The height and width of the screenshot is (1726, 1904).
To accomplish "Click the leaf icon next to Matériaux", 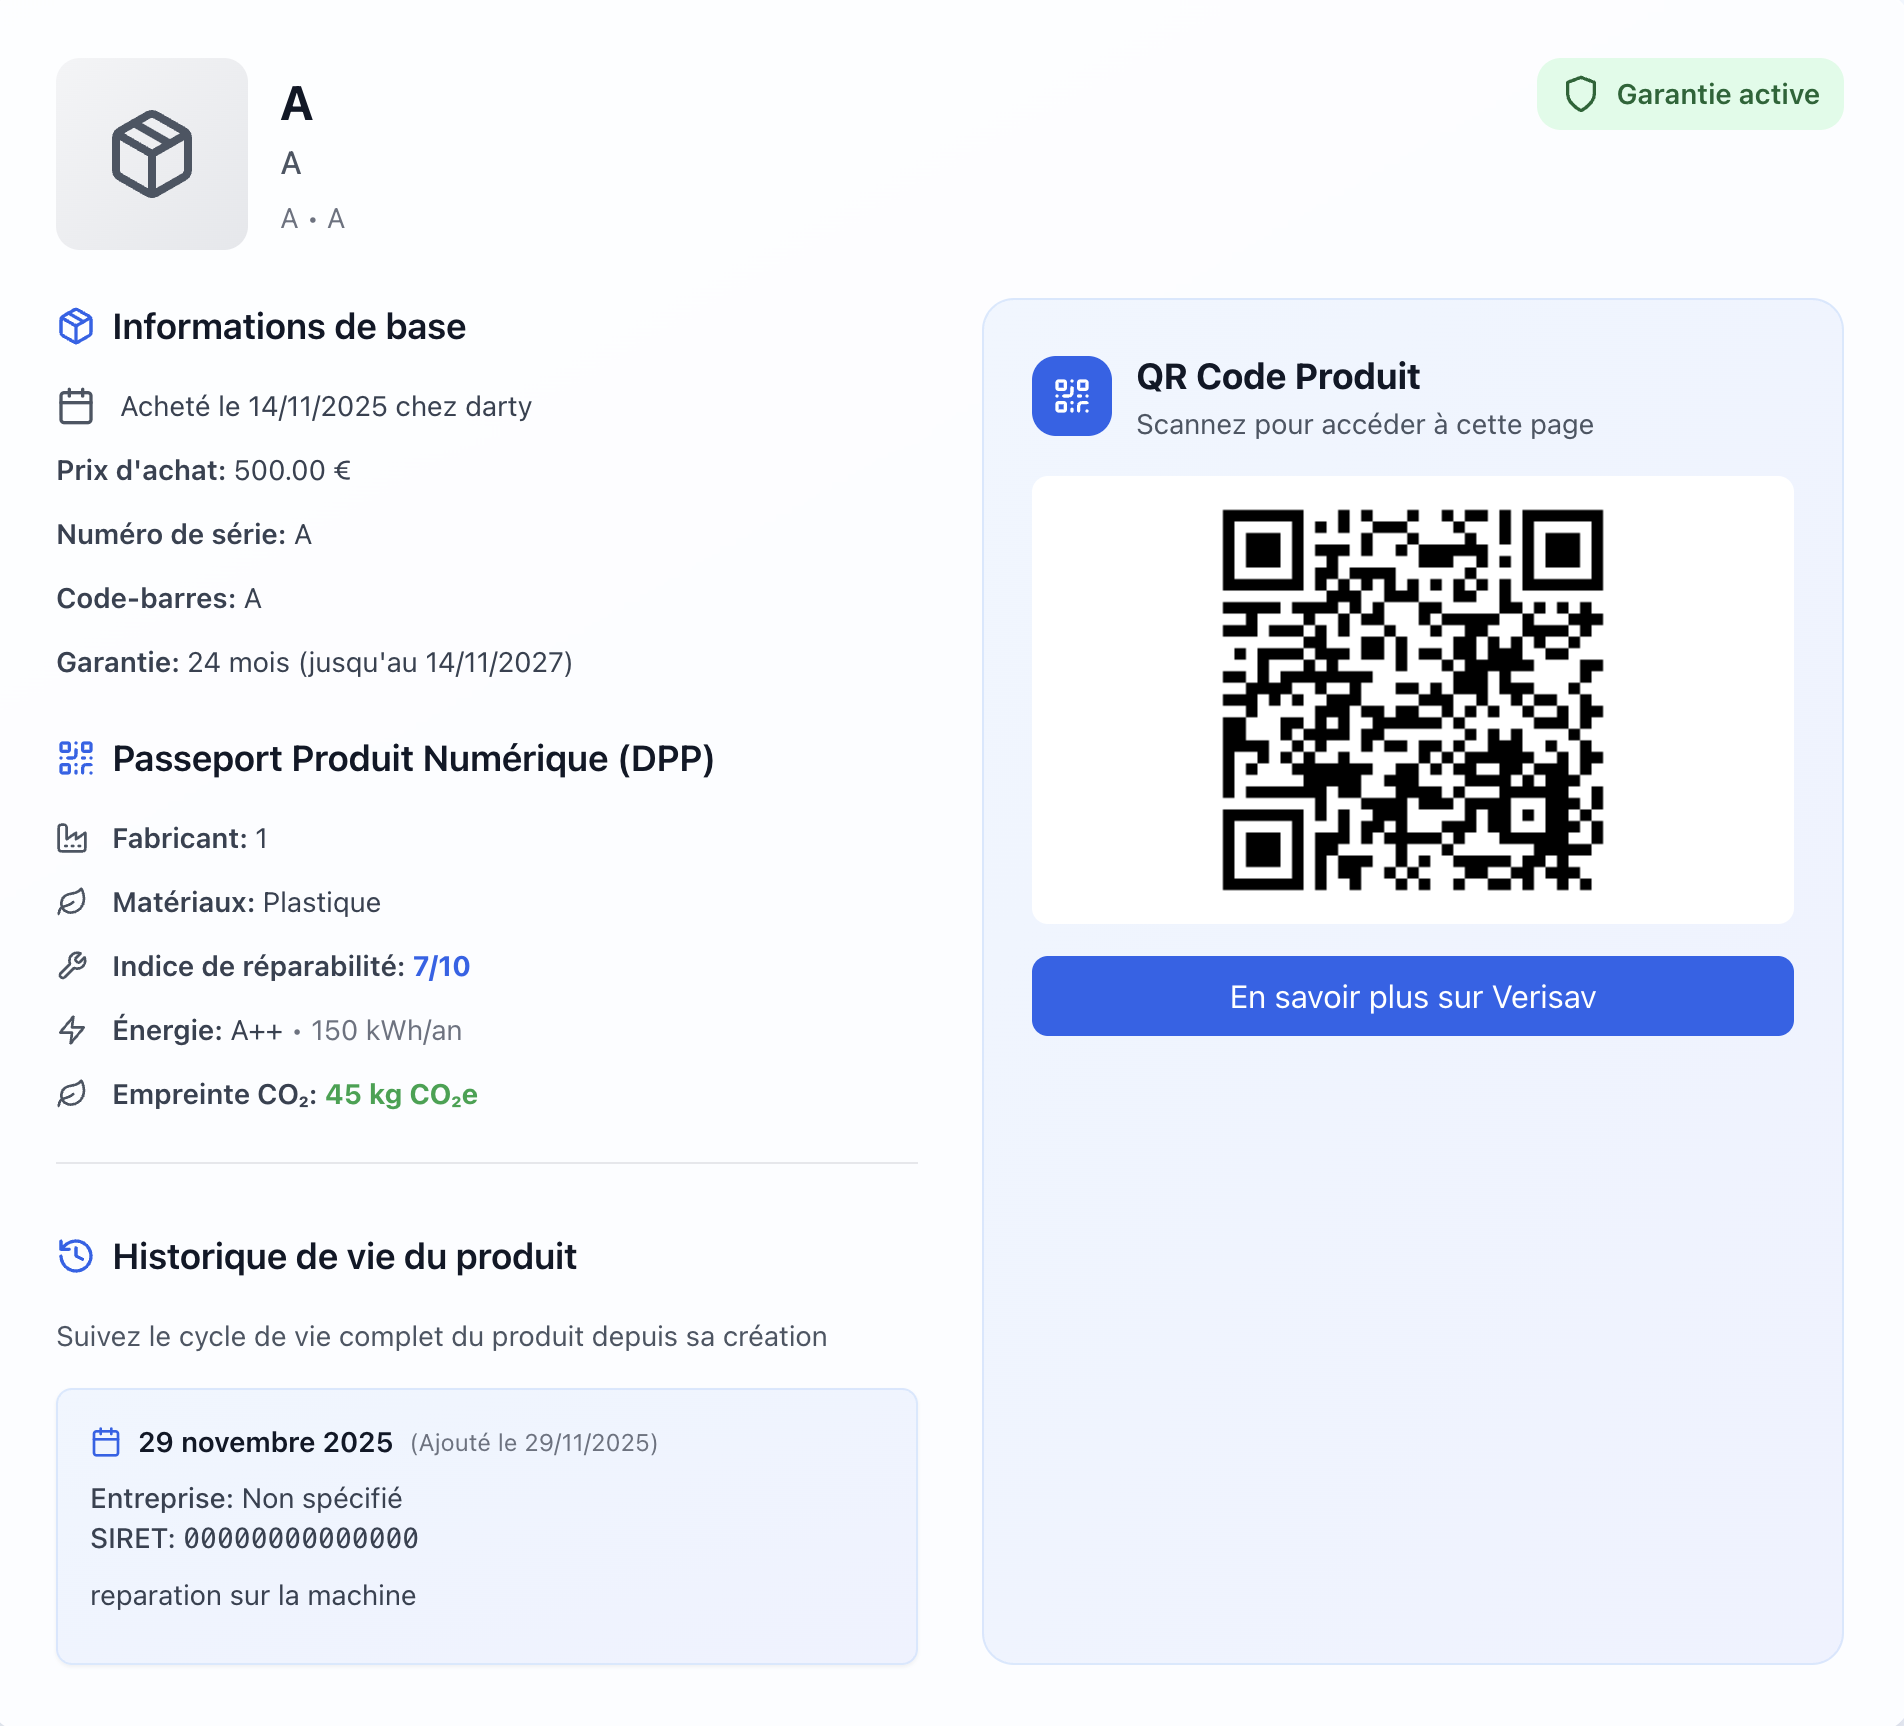I will 72,902.
